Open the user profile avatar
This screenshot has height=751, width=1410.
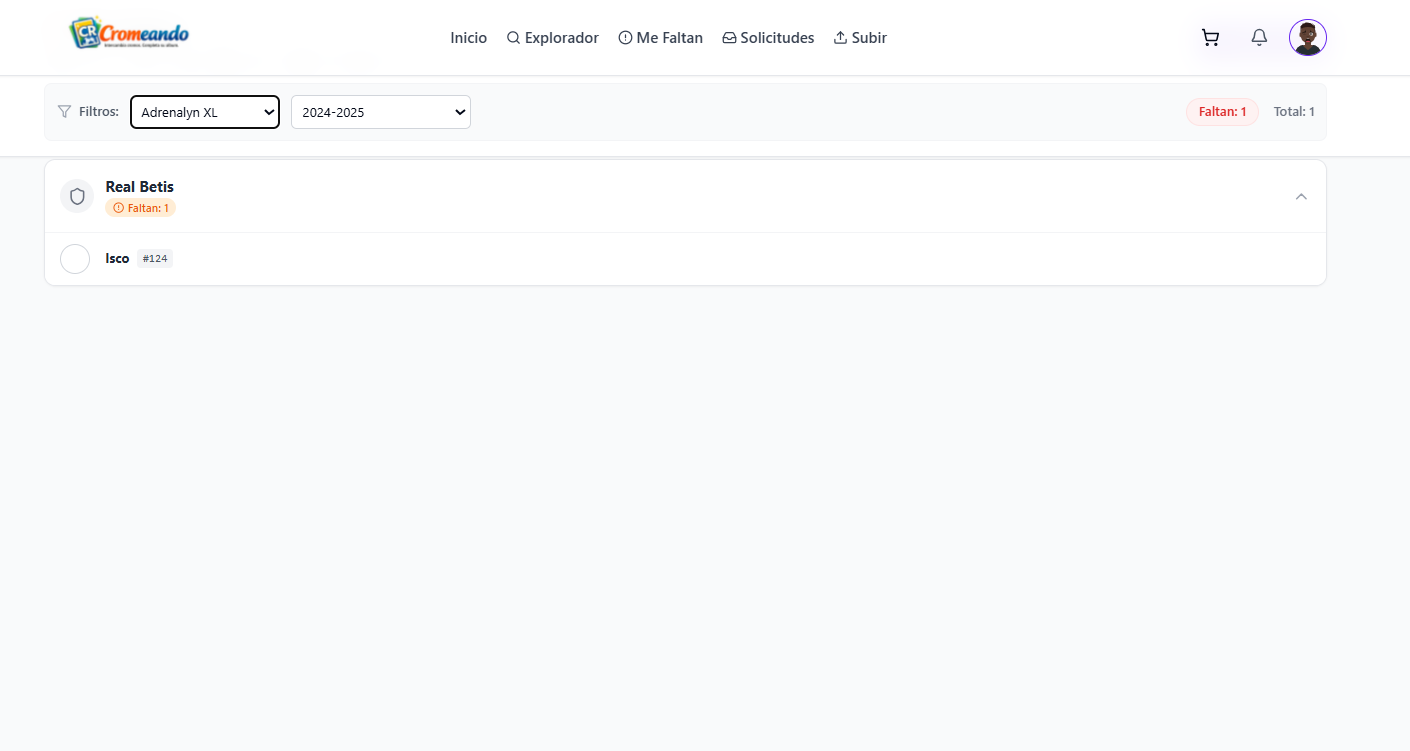(x=1307, y=38)
